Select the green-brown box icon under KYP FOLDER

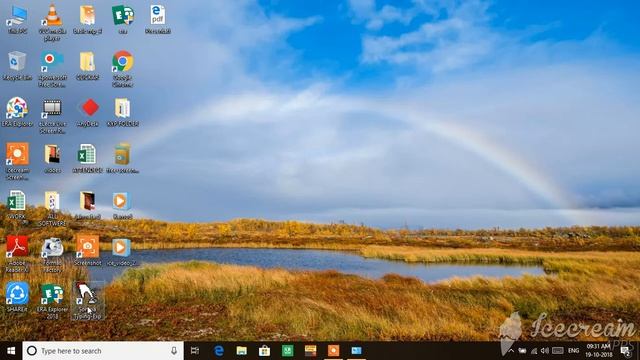click(x=122, y=158)
